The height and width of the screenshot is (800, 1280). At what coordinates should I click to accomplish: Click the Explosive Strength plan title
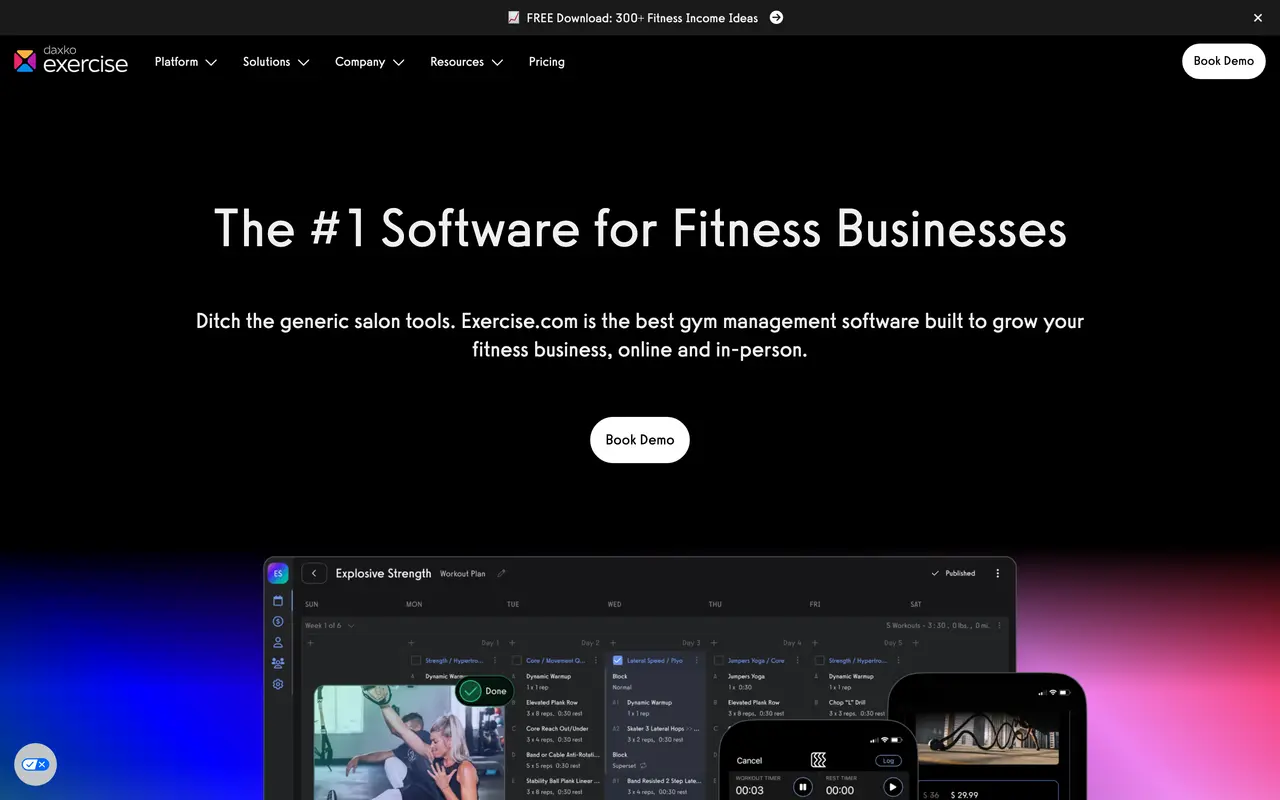pos(383,573)
